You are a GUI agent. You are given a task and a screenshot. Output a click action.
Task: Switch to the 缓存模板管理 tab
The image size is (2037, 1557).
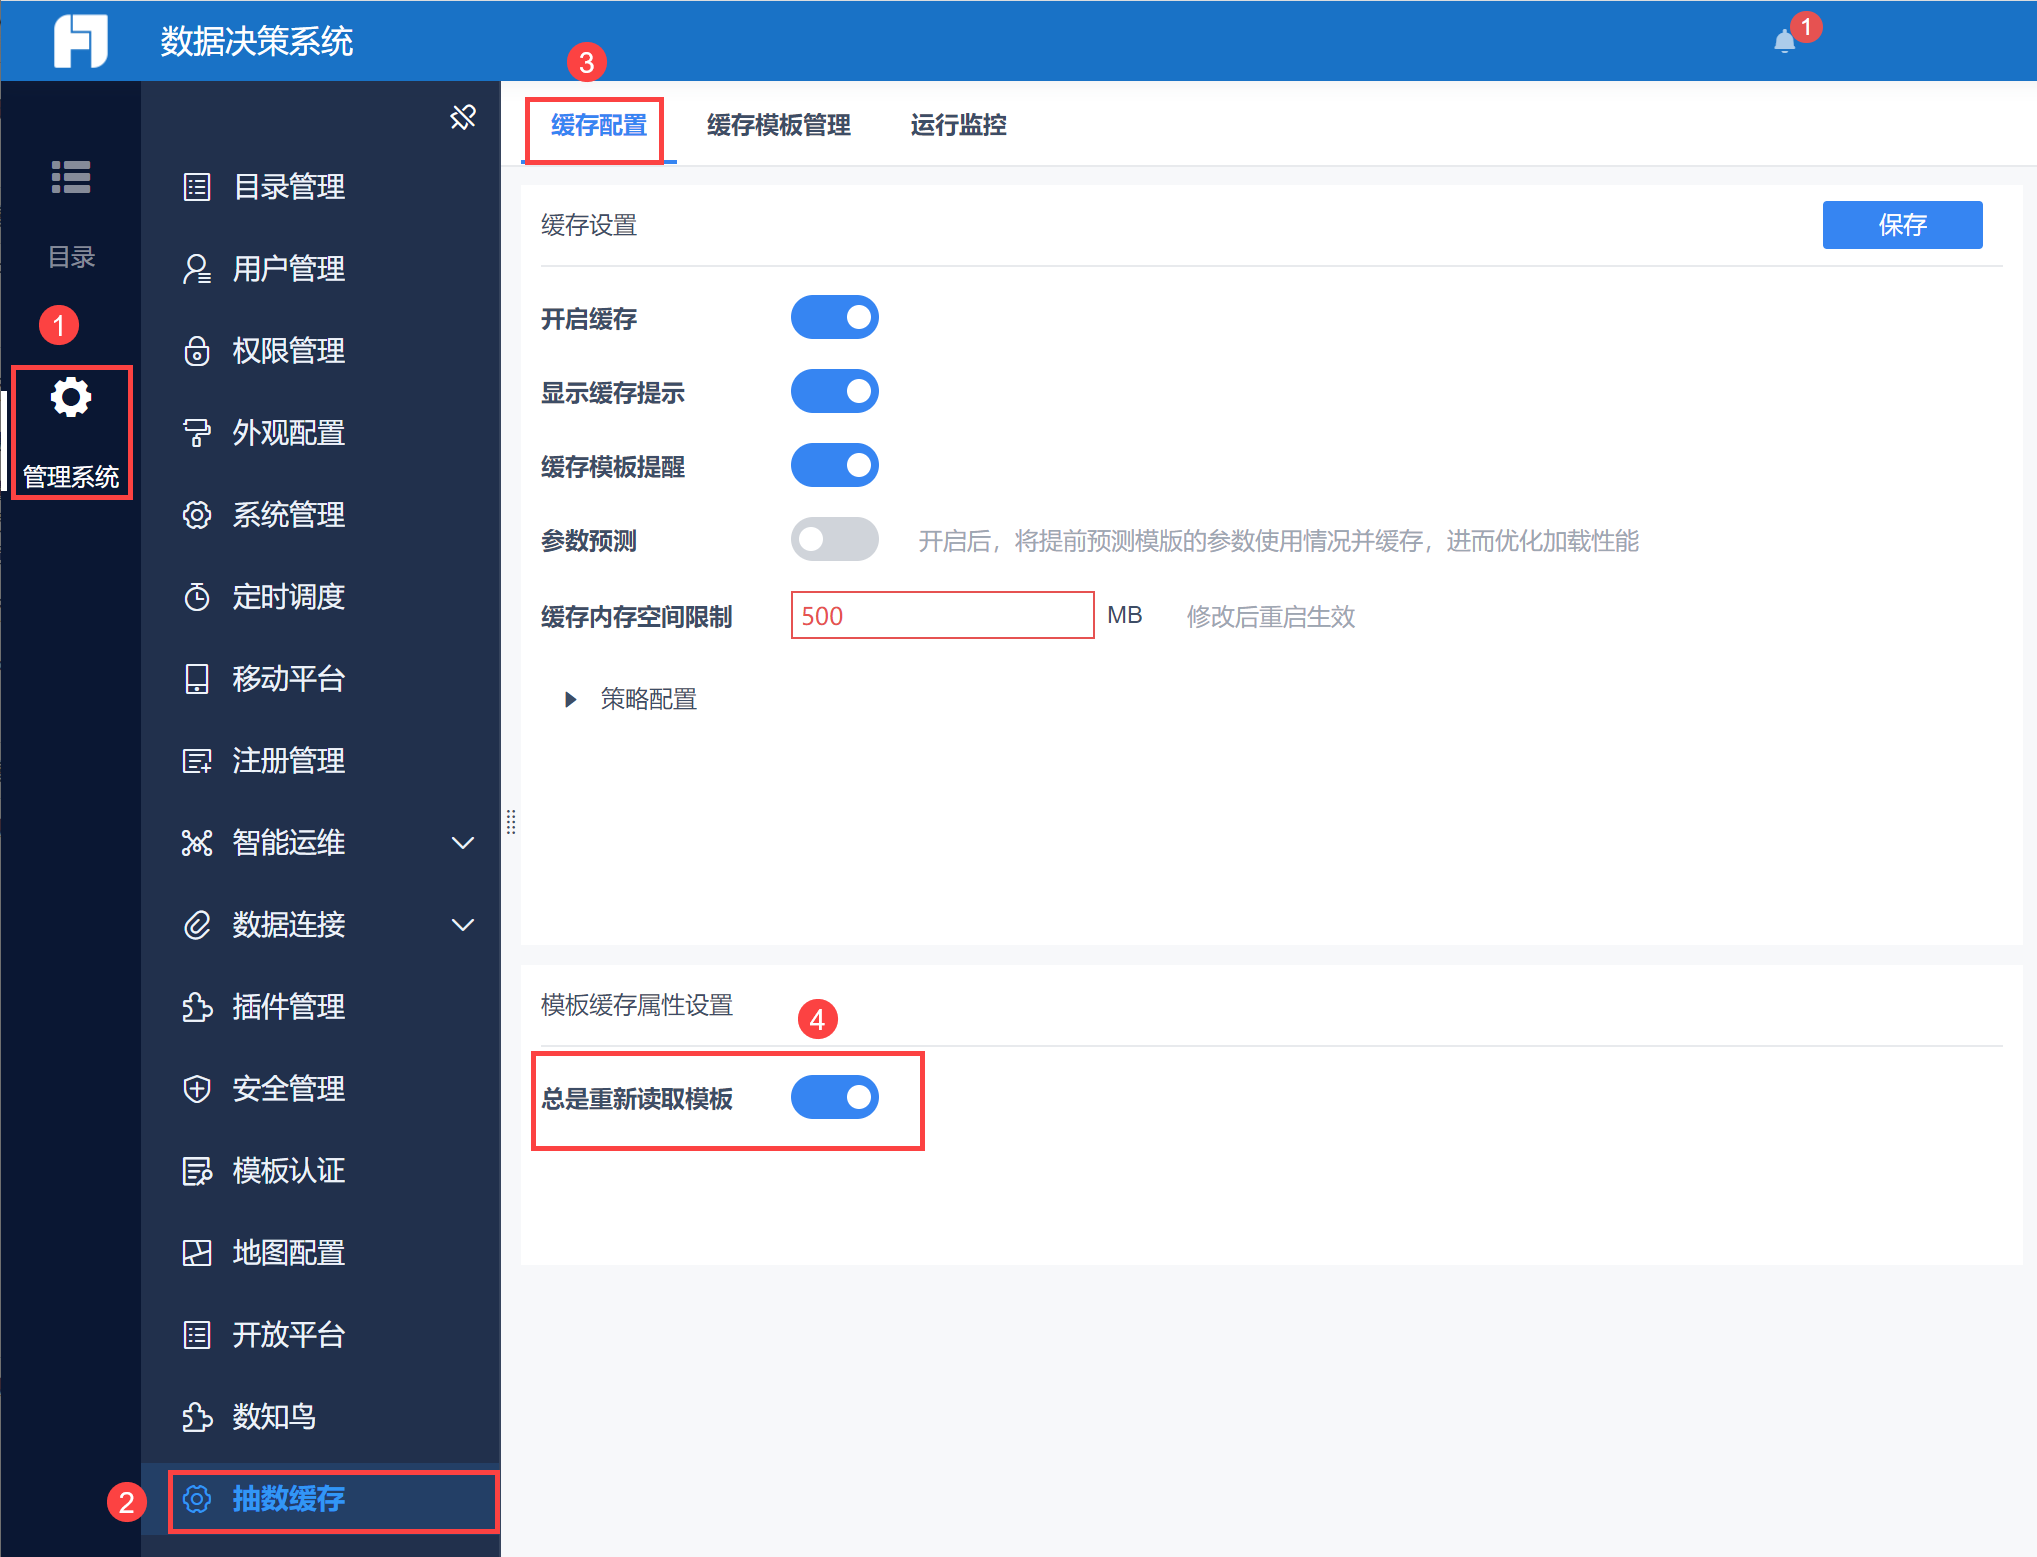coord(778,125)
